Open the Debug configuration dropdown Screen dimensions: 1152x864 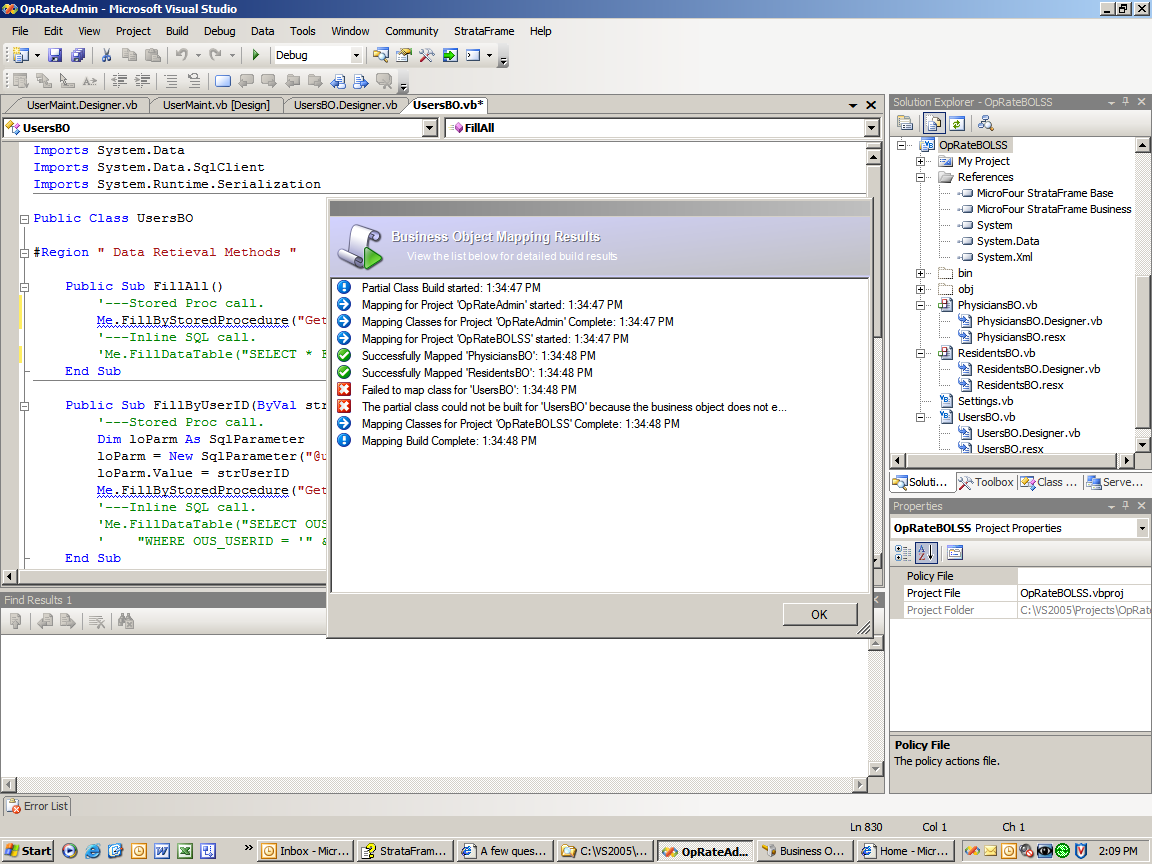click(x=356, y=56)
